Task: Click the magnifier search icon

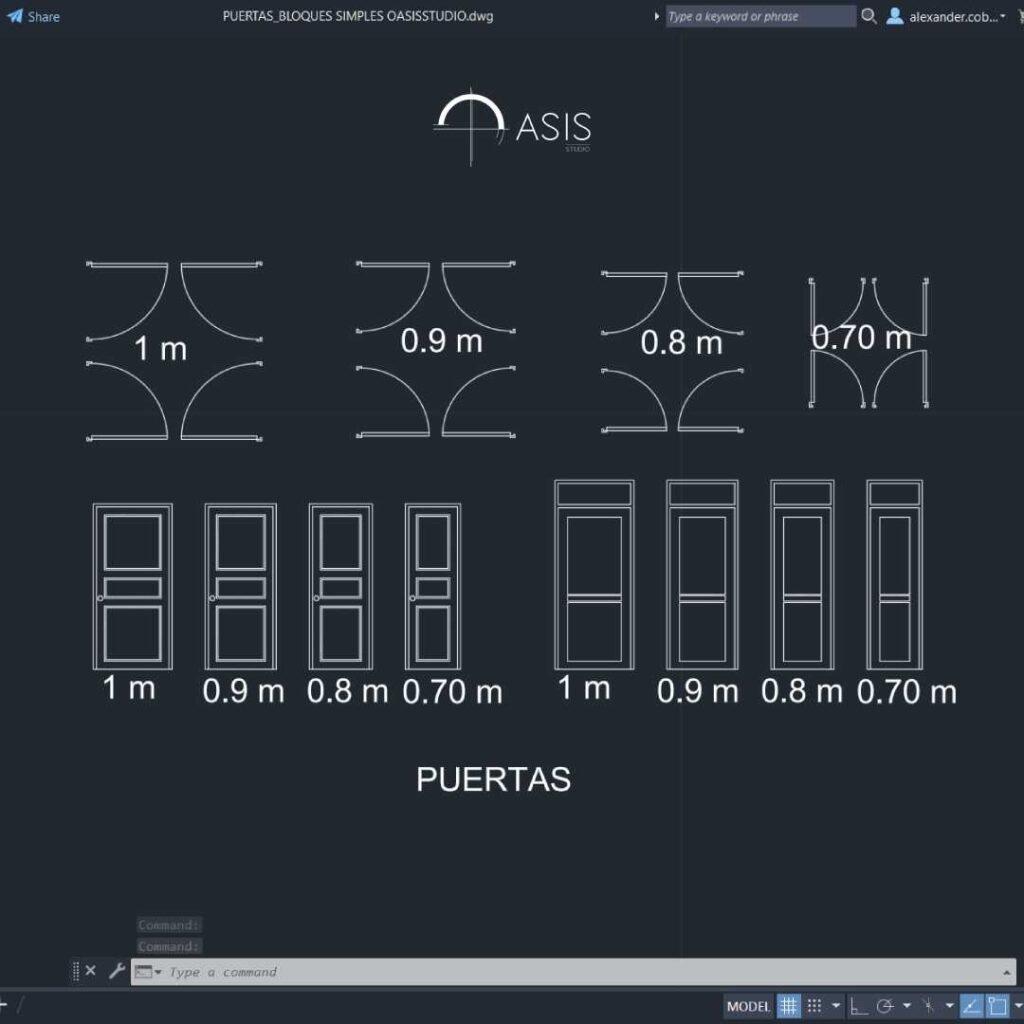Action: pyautogui.click(x=869, y=16)
